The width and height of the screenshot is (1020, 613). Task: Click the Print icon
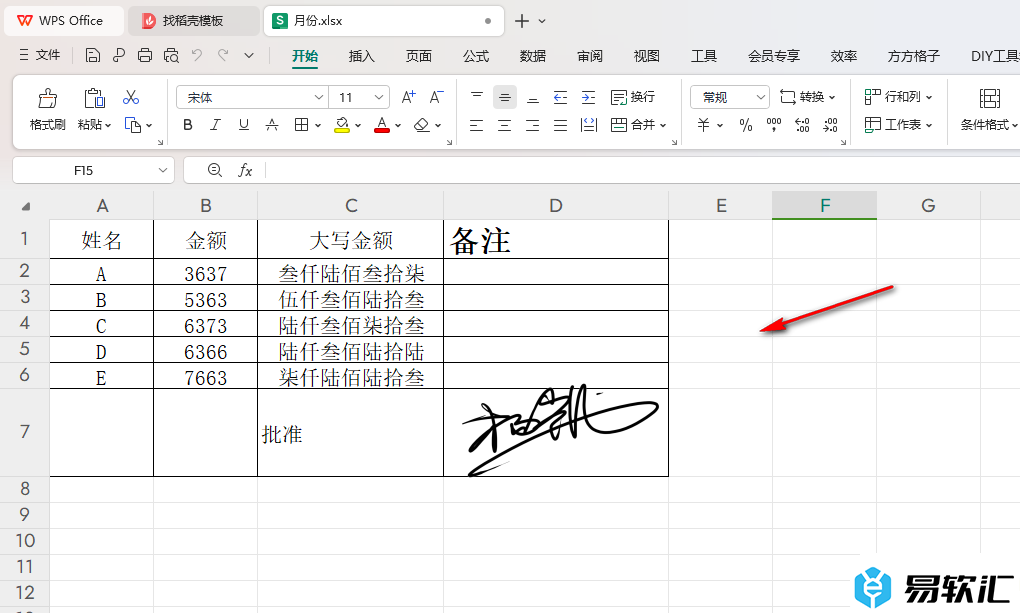[144, 56]
